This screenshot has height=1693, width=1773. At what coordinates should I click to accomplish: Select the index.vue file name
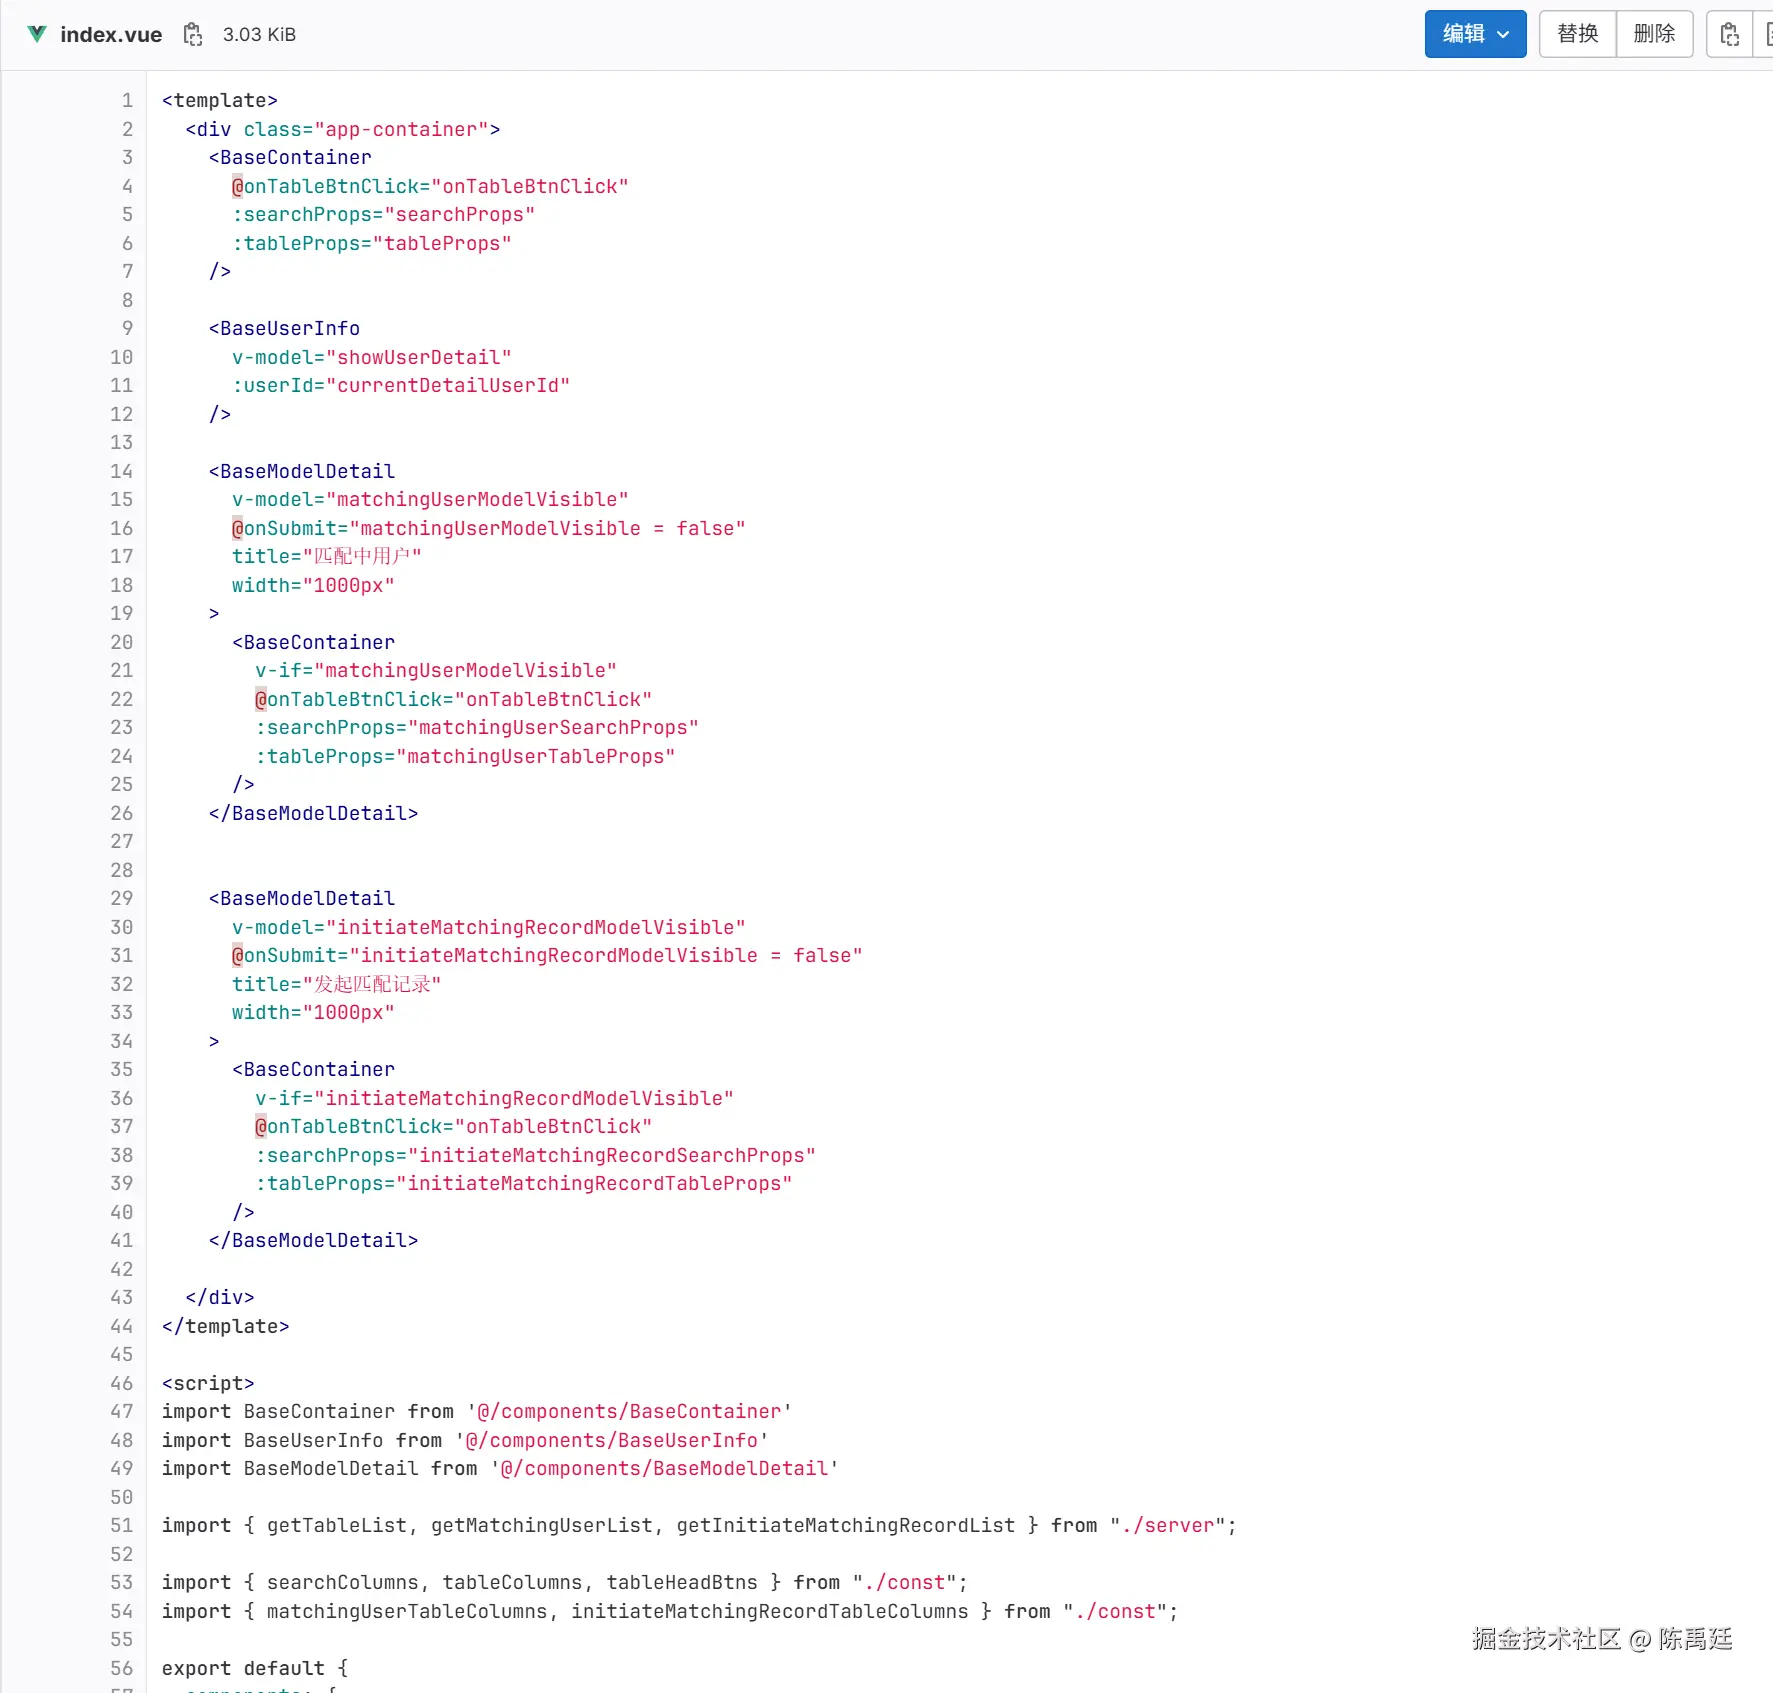111,35
